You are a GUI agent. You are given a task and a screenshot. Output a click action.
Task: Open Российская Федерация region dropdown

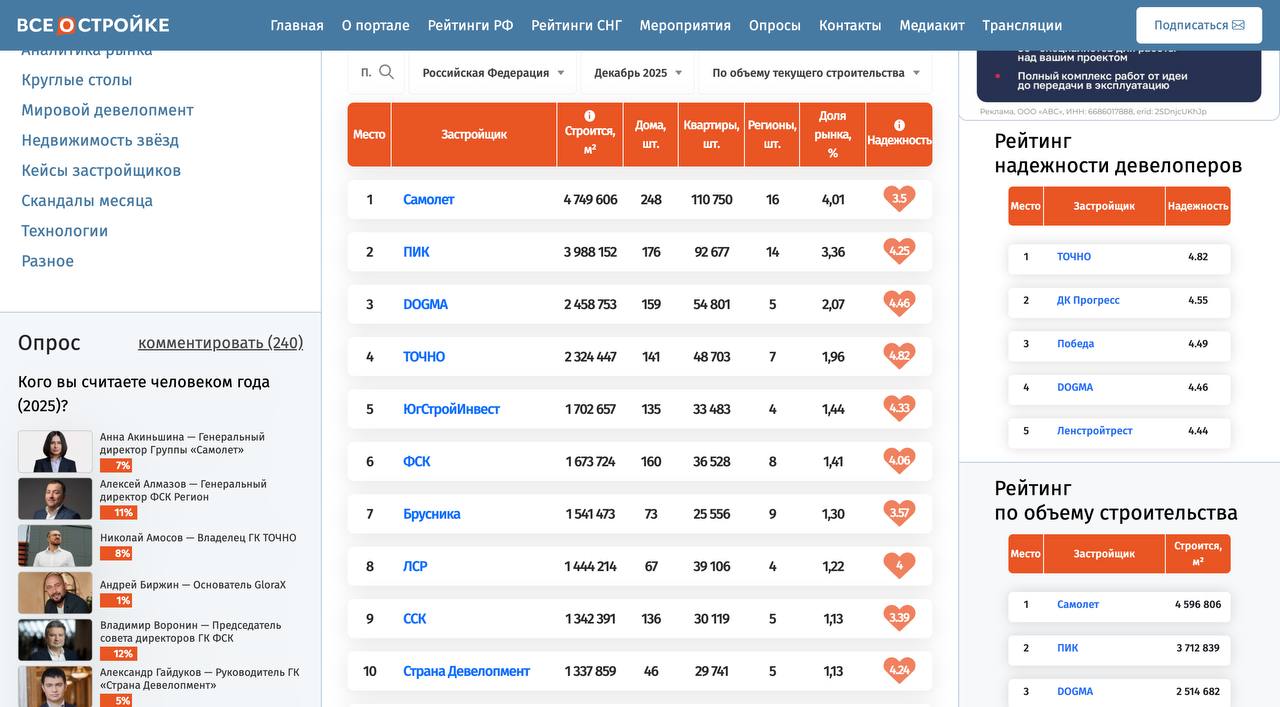[x=493, y=73]
